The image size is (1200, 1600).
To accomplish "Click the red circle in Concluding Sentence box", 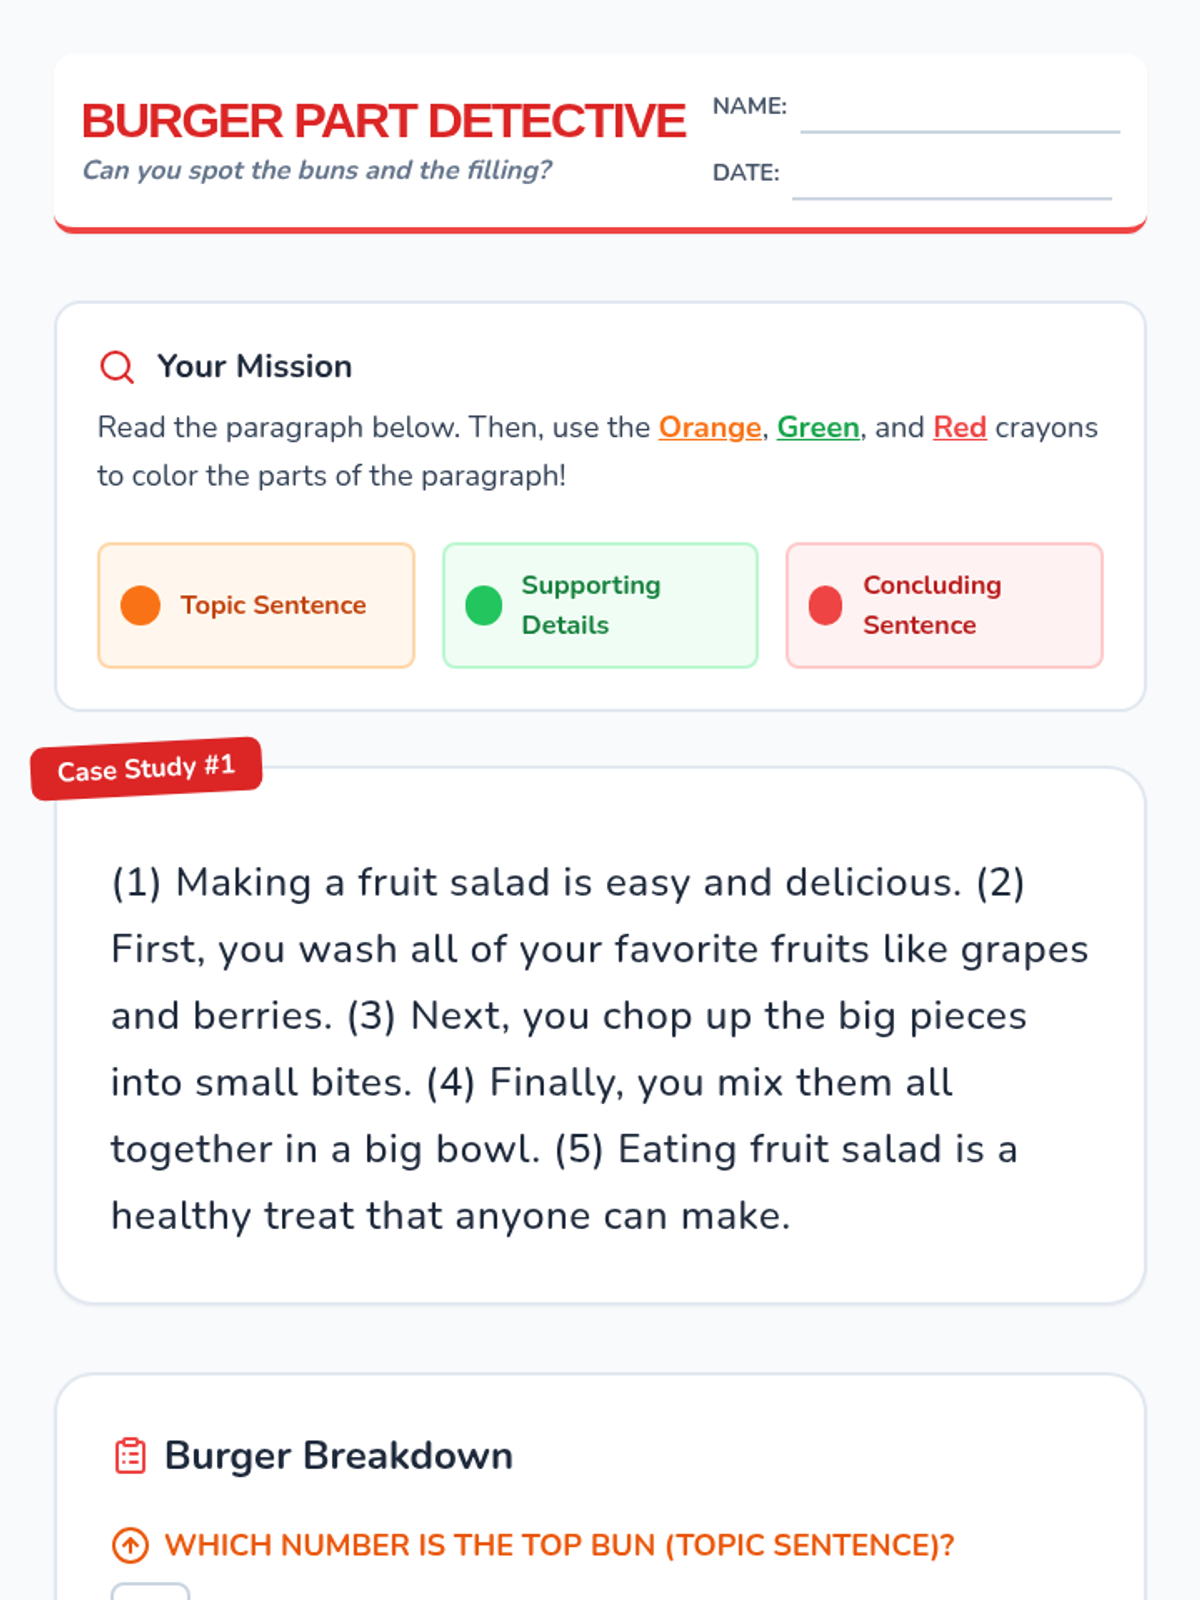I will point(825,605).
